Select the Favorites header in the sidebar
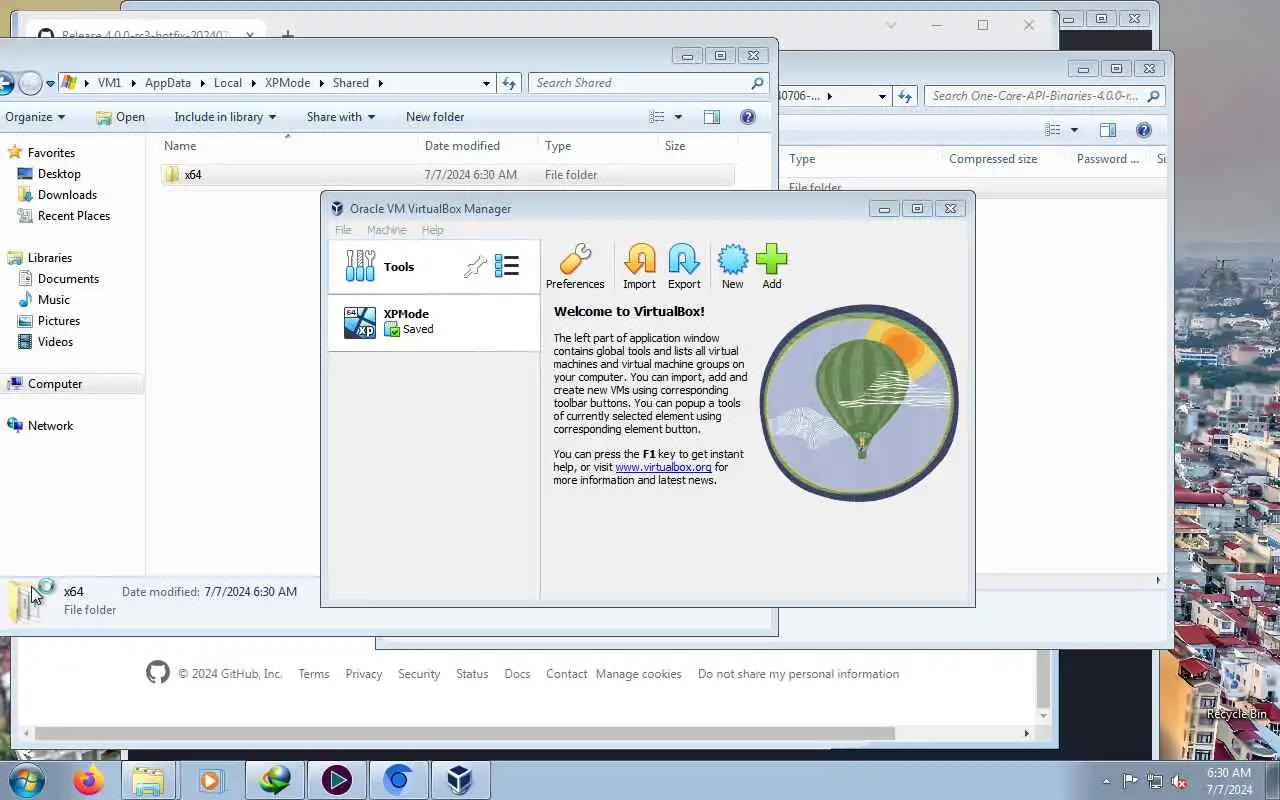The height and width of the screenshot is (800, 1280). (51, 153)
